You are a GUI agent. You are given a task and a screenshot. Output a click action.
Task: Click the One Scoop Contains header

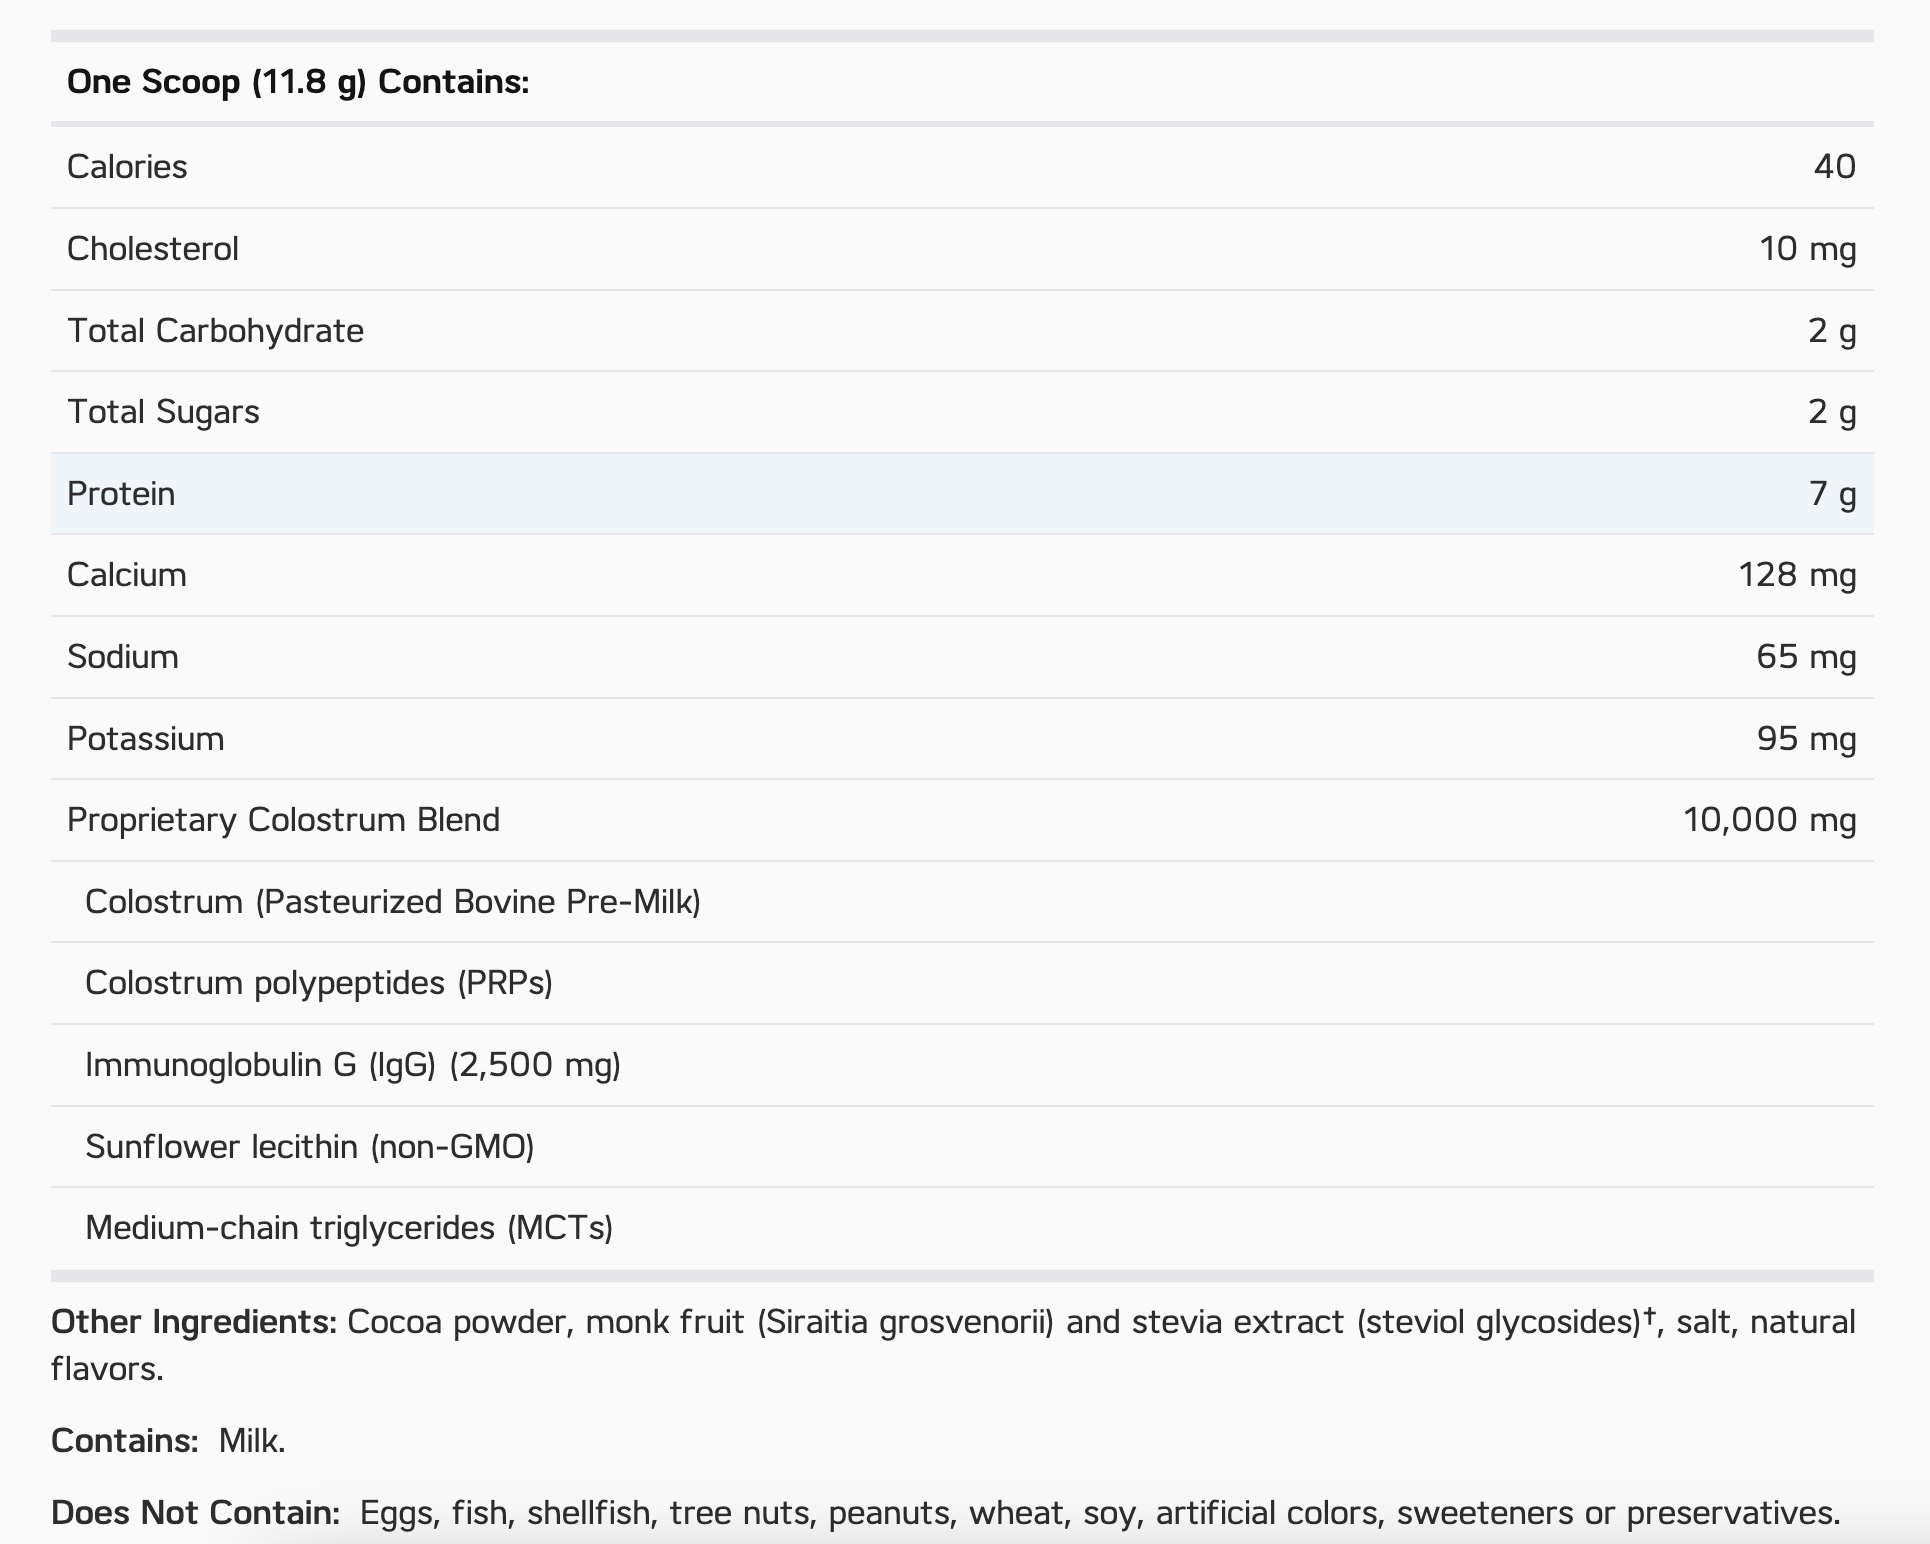click(298, 82)
